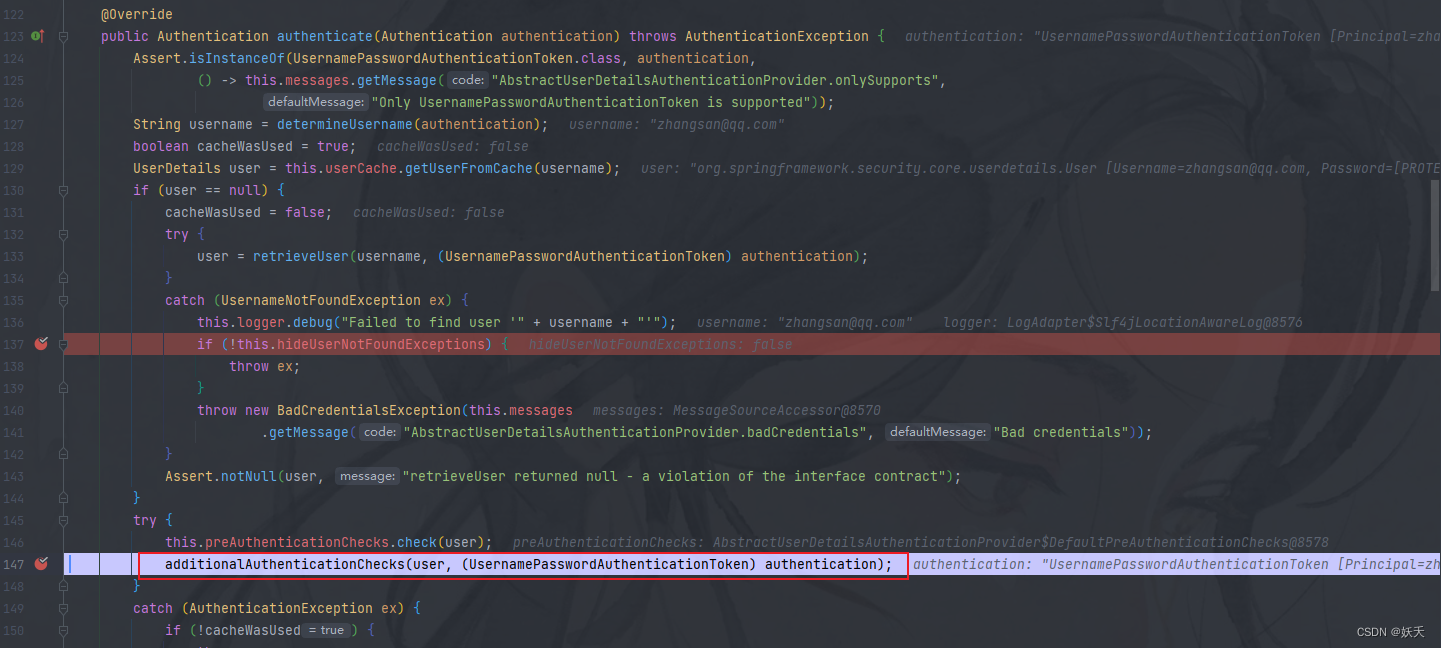1441x648 pixels.
Task: Collapse the if (user == null) block
Action: [63, 189]
